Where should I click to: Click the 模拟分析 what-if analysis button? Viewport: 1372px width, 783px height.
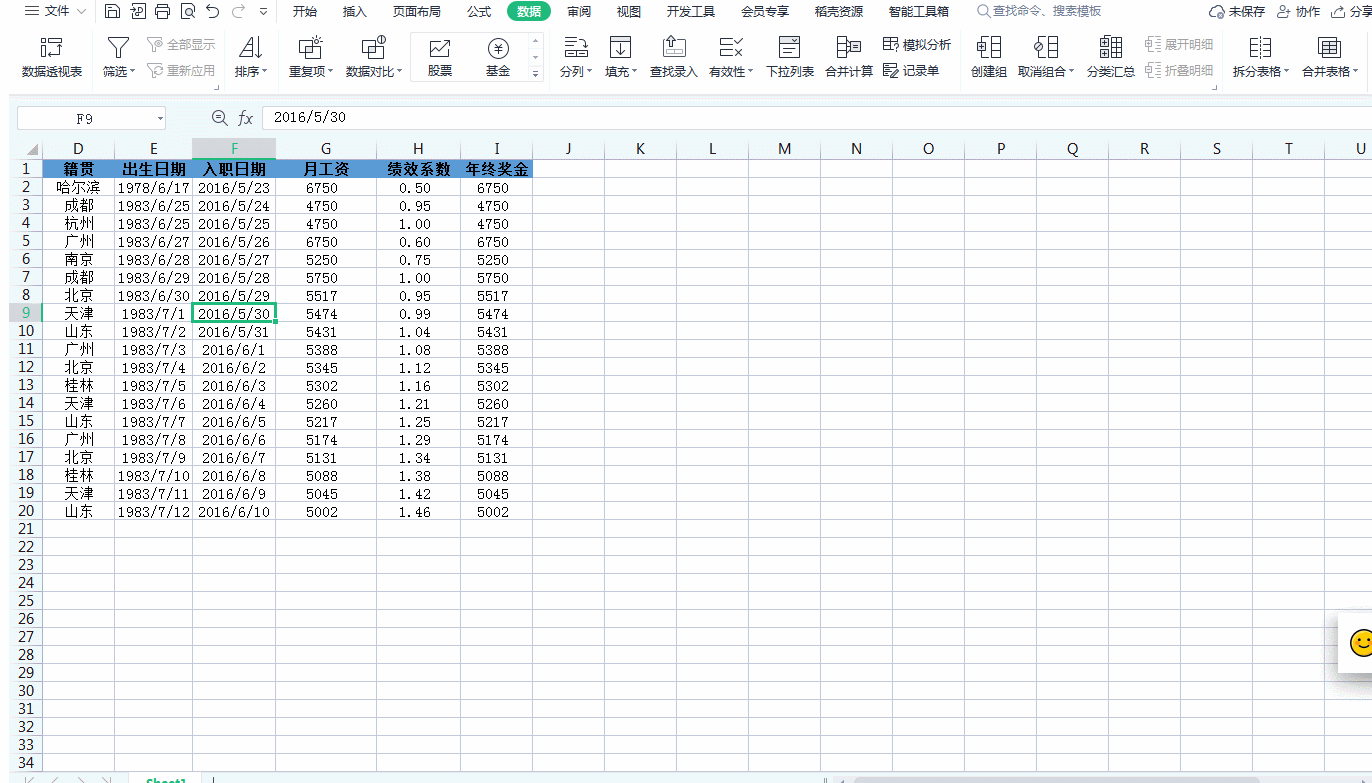click(917, 45)
